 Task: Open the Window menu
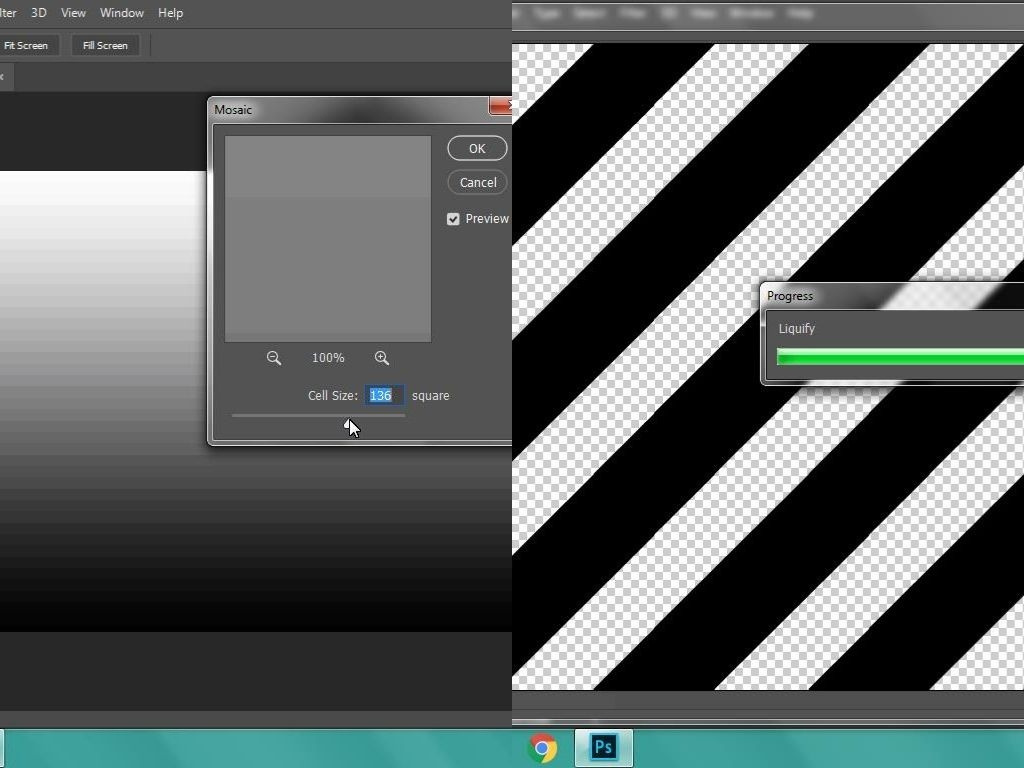tap(121, 13)
